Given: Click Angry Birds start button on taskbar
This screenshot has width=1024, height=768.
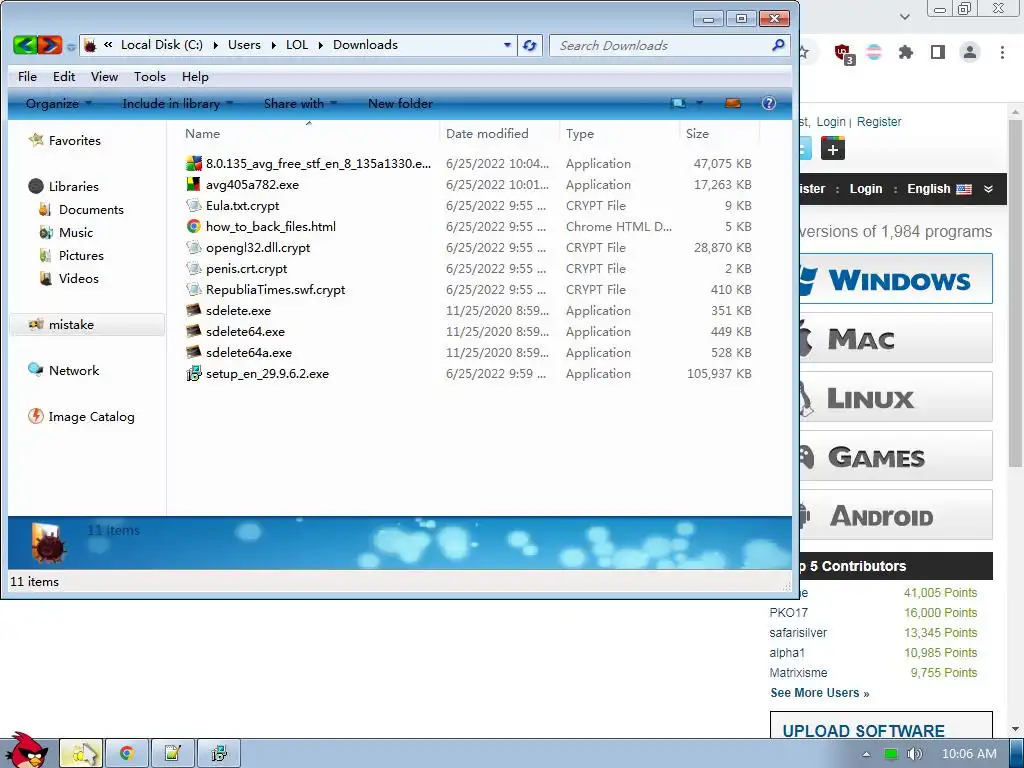Looking at the screenshot, I should click(27, 751).
